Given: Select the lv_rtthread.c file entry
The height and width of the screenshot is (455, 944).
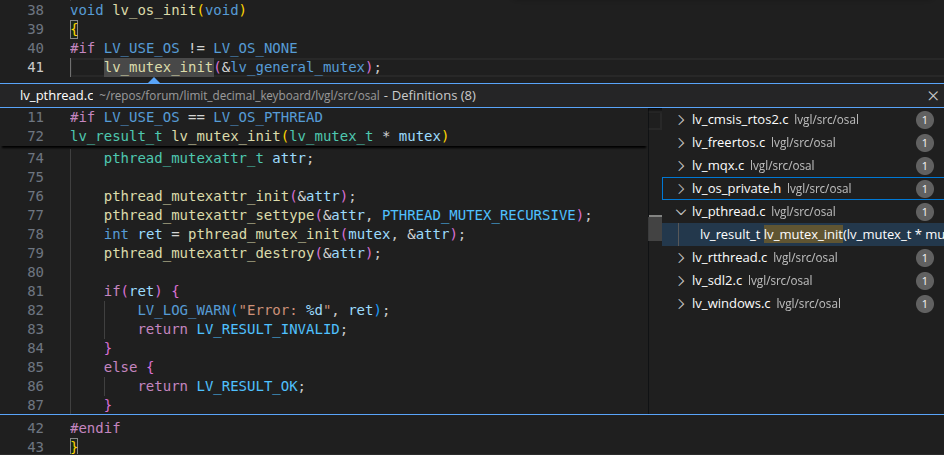Looking at the screenshot, I should [733, 258].
